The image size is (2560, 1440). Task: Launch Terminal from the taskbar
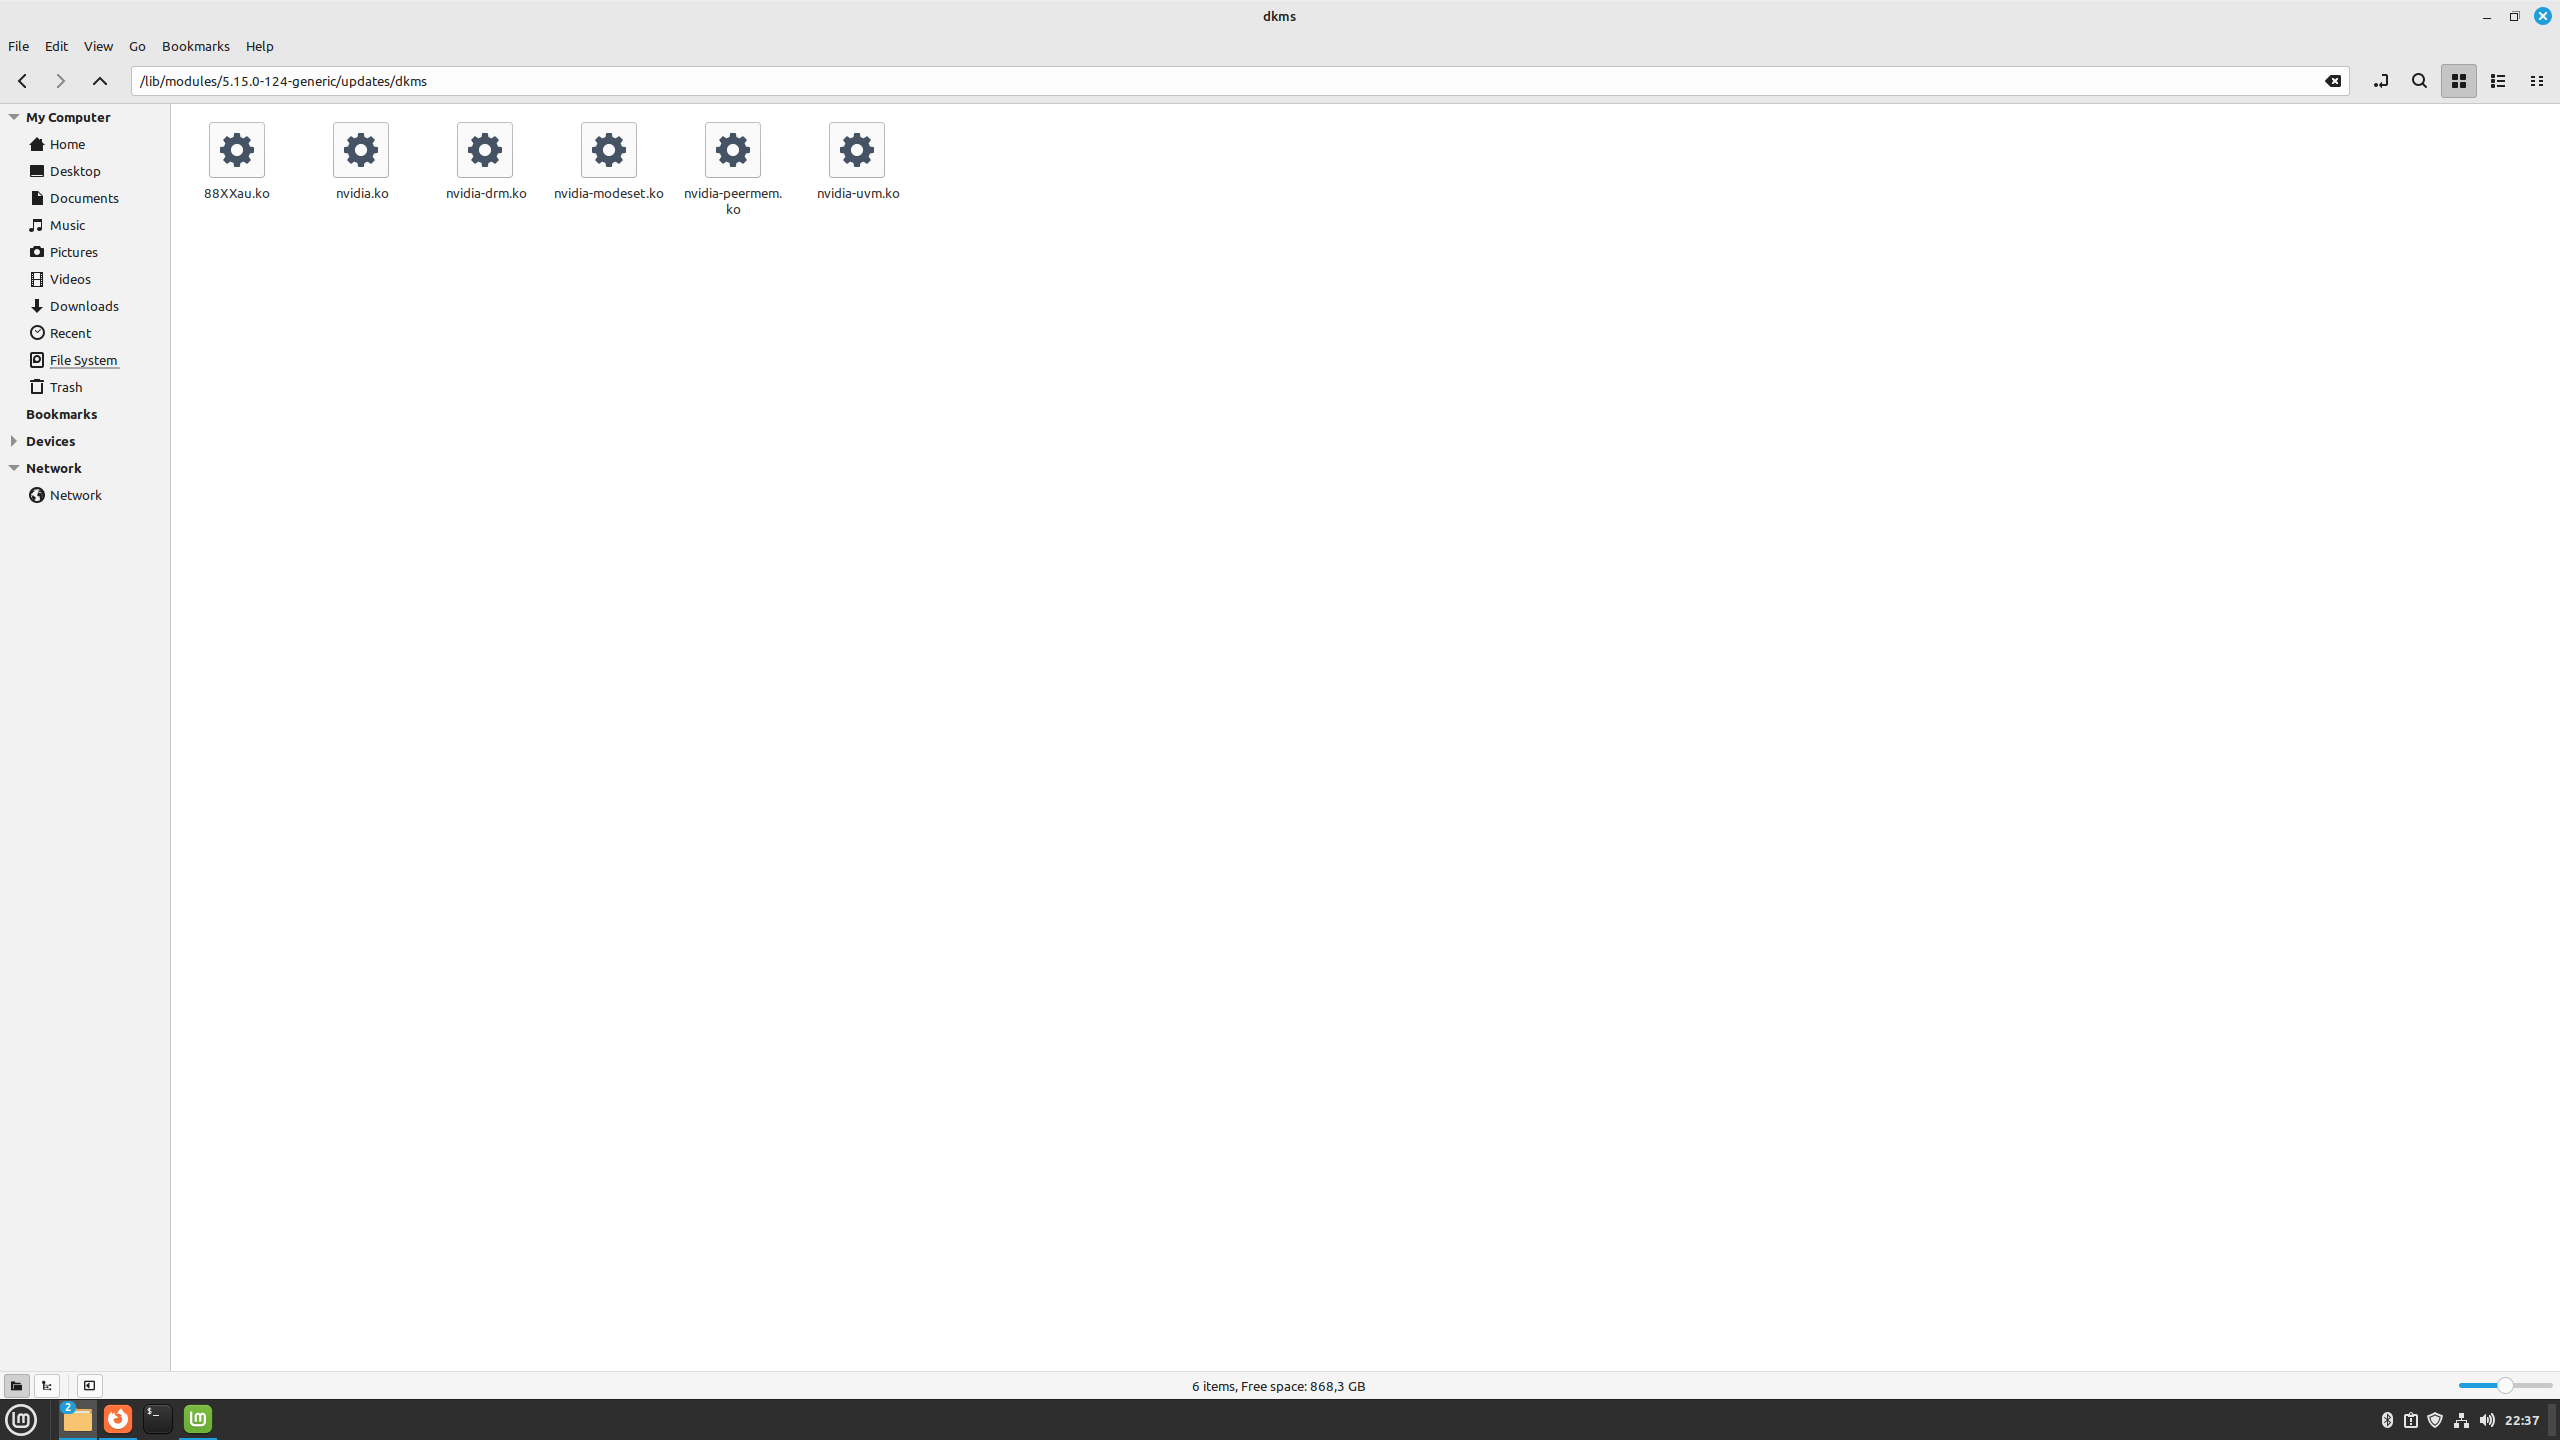click(x=157, y=1418)
